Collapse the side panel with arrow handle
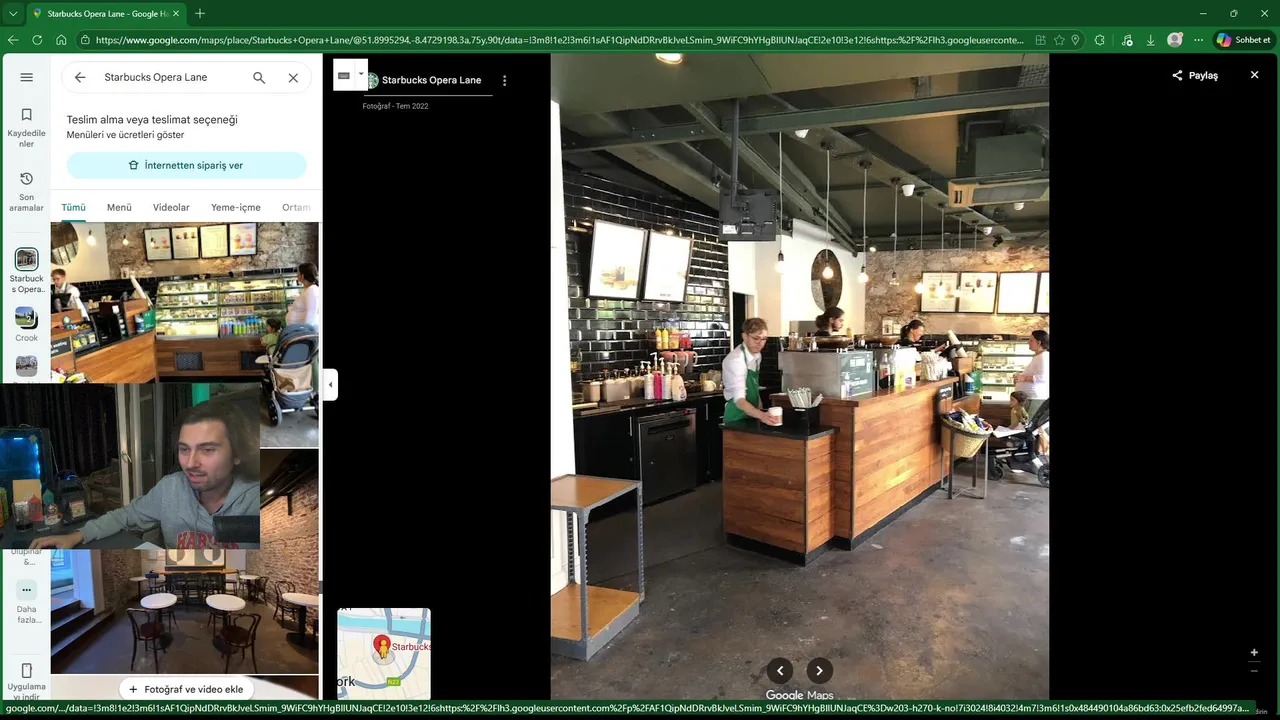This screenshot has height=720, width=1280. pyautogui.click(x=330, y=384)
